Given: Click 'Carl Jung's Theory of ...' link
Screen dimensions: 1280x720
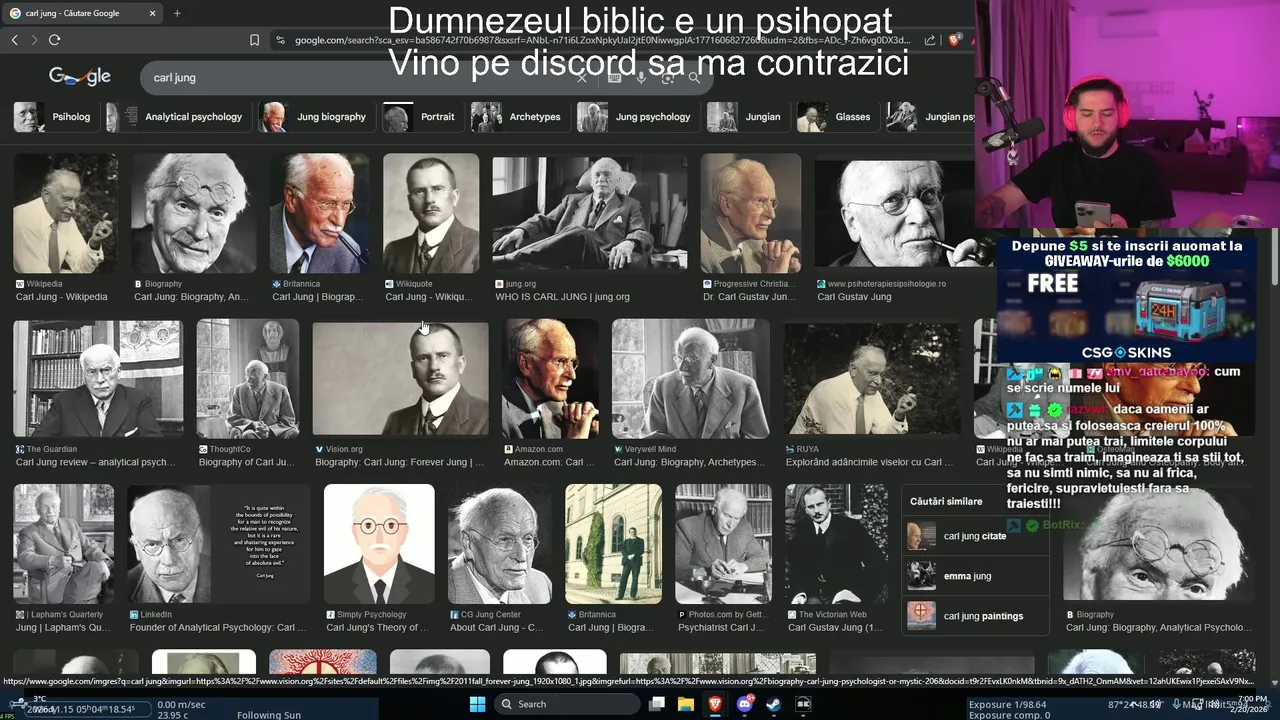Looking at the screenshot, I should pos(377,628).
